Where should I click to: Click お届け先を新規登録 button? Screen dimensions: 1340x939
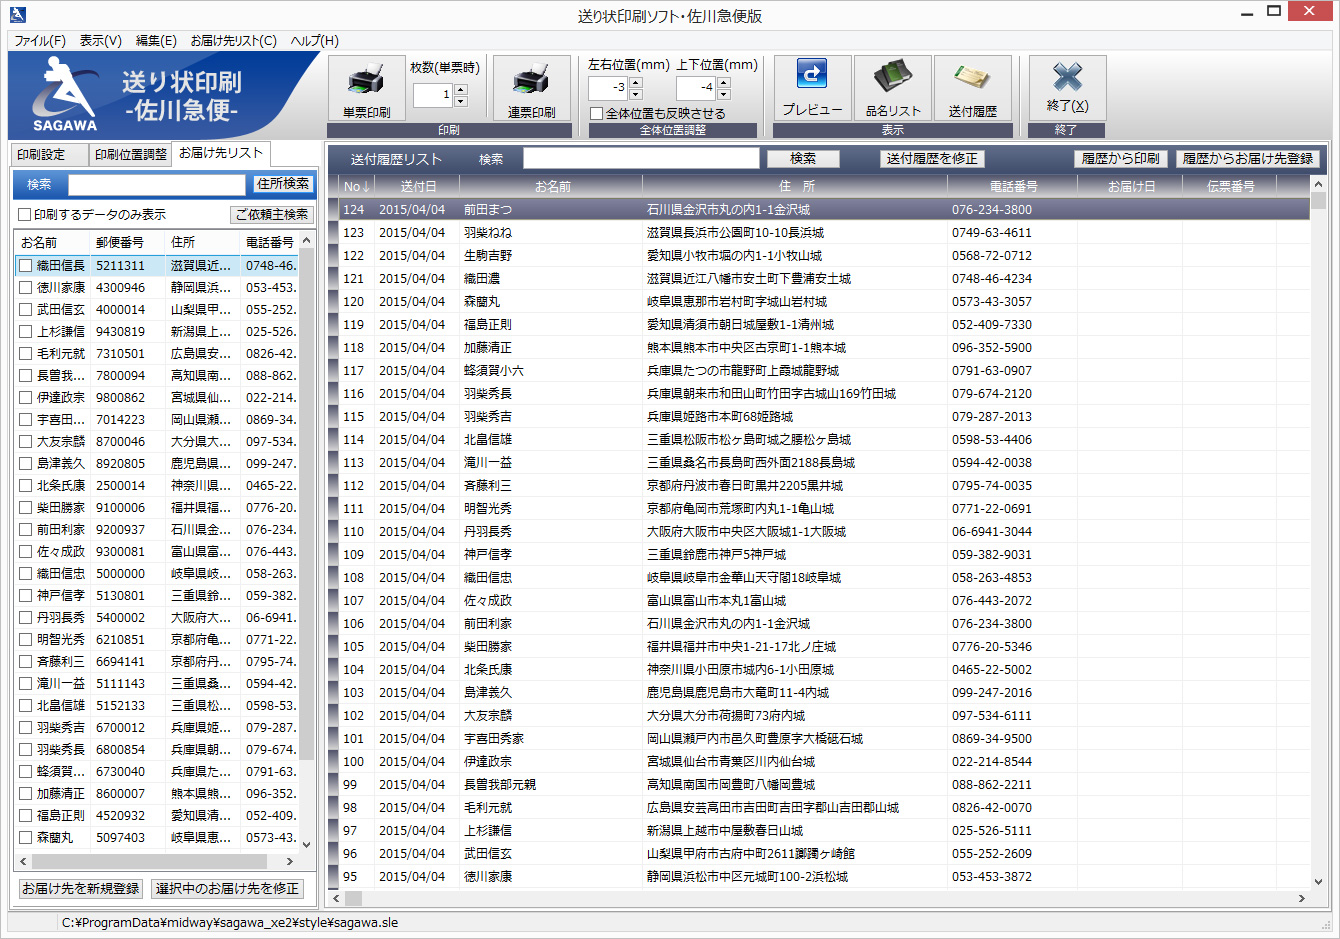pos(81,888)
